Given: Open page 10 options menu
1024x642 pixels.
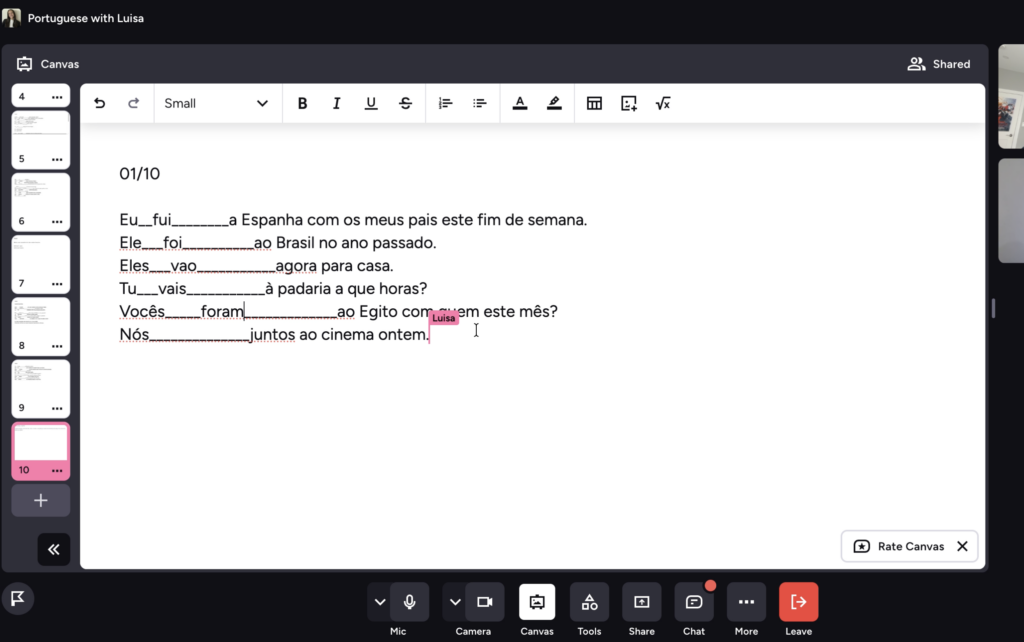Looking at the screenshot, I should coord(57,470).
